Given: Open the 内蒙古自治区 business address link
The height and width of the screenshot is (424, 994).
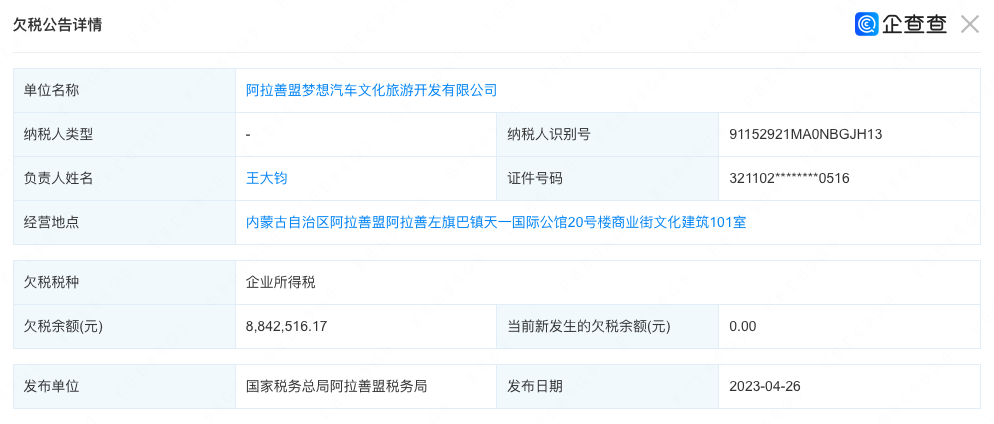Looking at the screenshot, I should (x=496, y=222).
